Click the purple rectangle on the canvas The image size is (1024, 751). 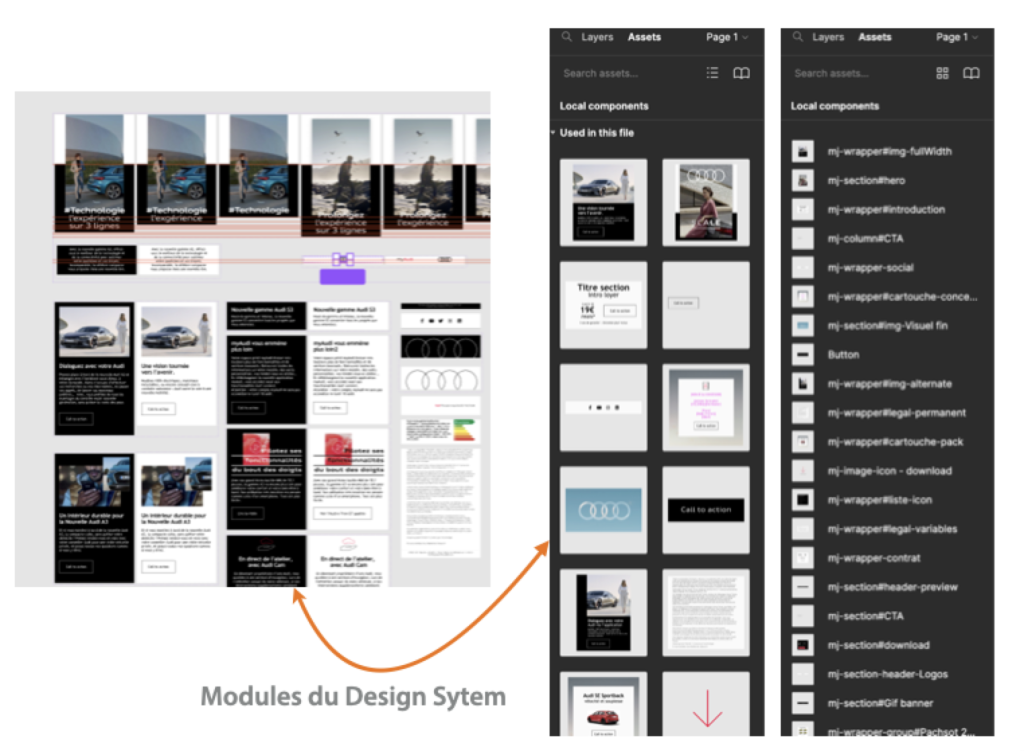[342, 277]
